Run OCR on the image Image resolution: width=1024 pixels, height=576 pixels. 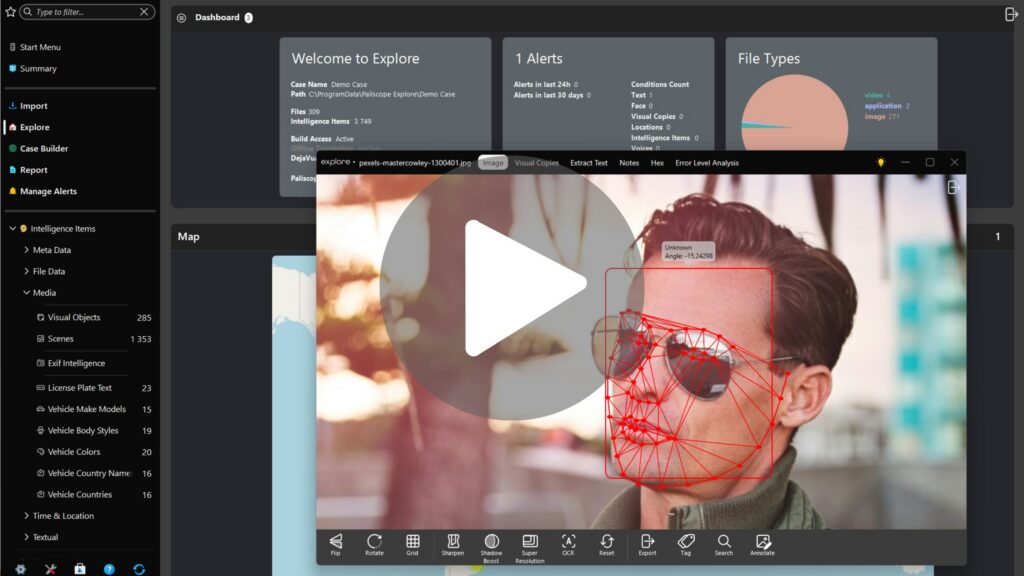pos(568,543)
